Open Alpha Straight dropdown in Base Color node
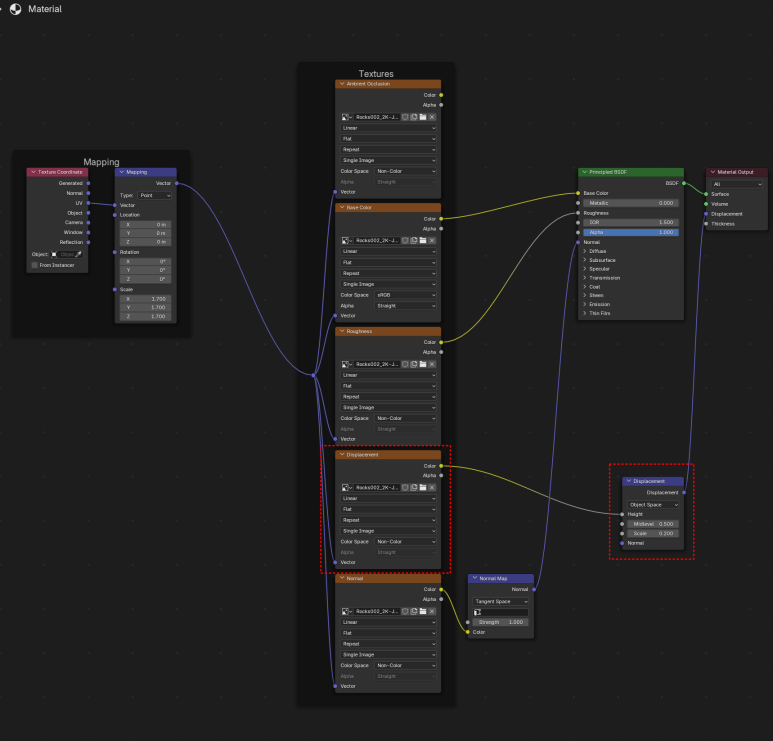The width and height of the screenshot is (773, 741). point(406,306)
